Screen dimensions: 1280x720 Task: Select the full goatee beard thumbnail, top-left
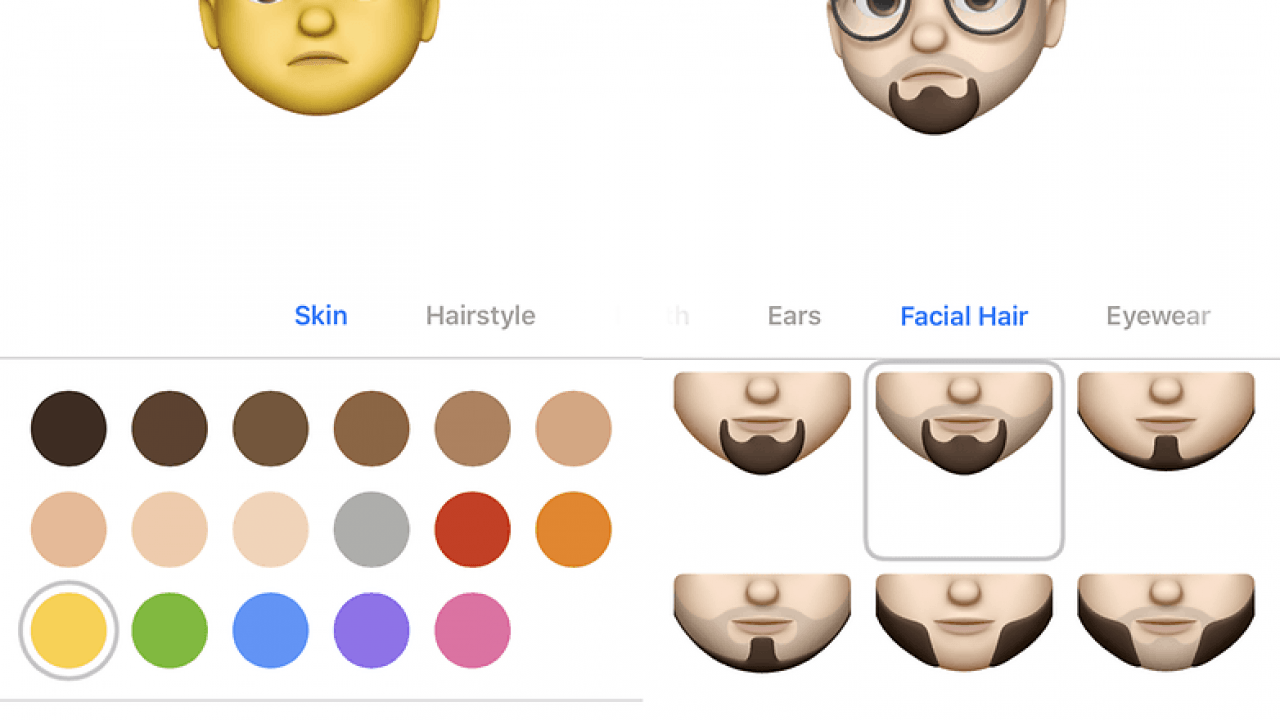[x=762, y=423]
